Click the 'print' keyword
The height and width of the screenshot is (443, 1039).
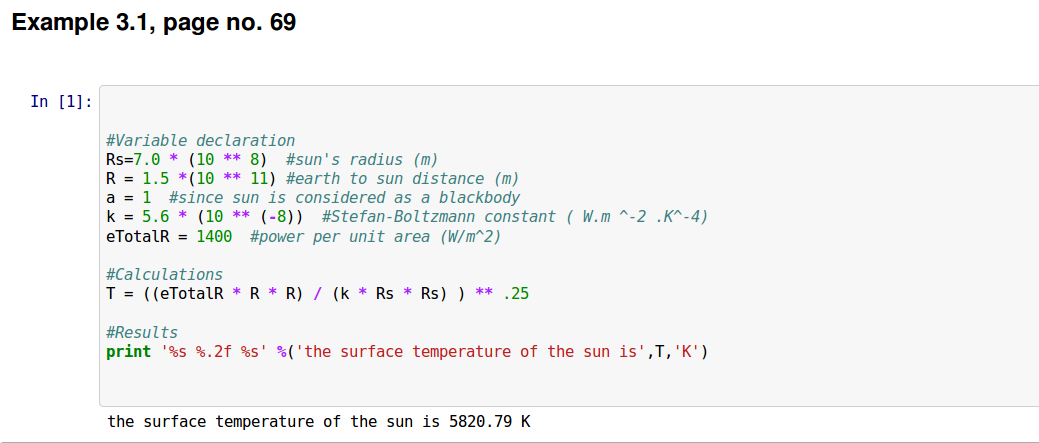126,351
